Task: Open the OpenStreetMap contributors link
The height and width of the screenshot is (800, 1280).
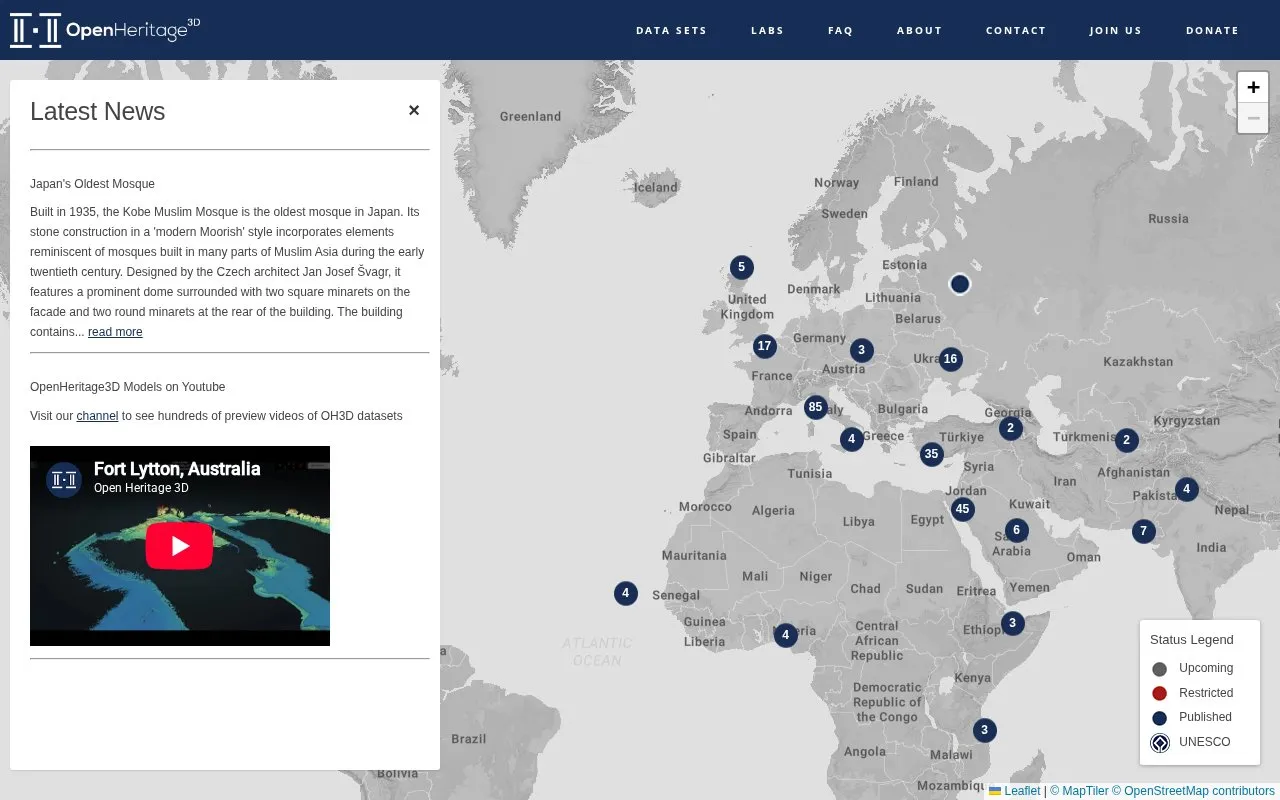Action: (x=1193, y=791)
